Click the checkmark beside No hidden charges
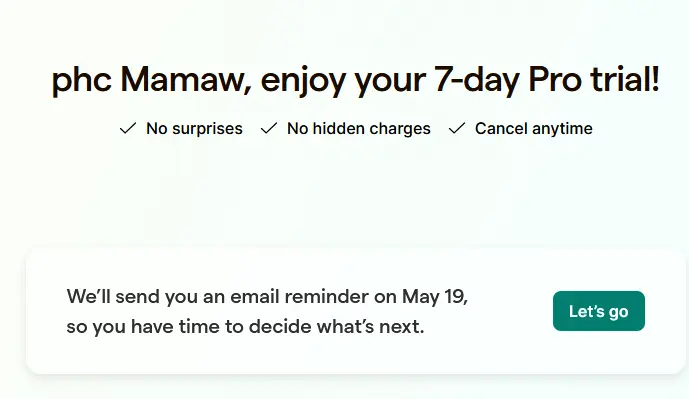689x399 pixels. 269,128
